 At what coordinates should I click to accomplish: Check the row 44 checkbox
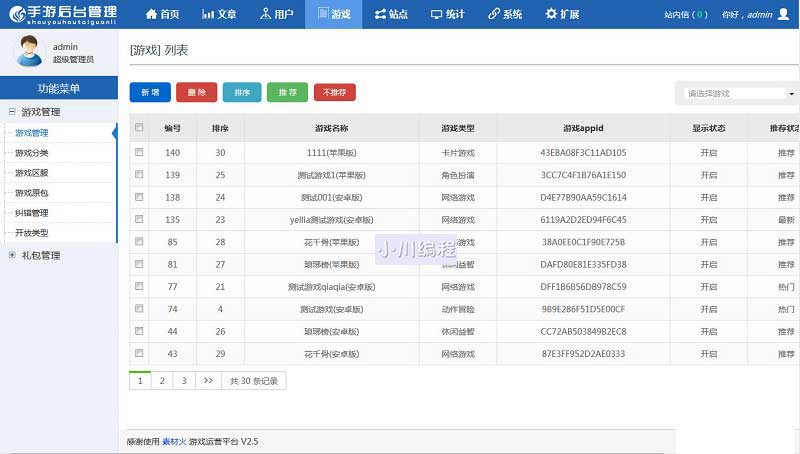click(x=139, y=331)
